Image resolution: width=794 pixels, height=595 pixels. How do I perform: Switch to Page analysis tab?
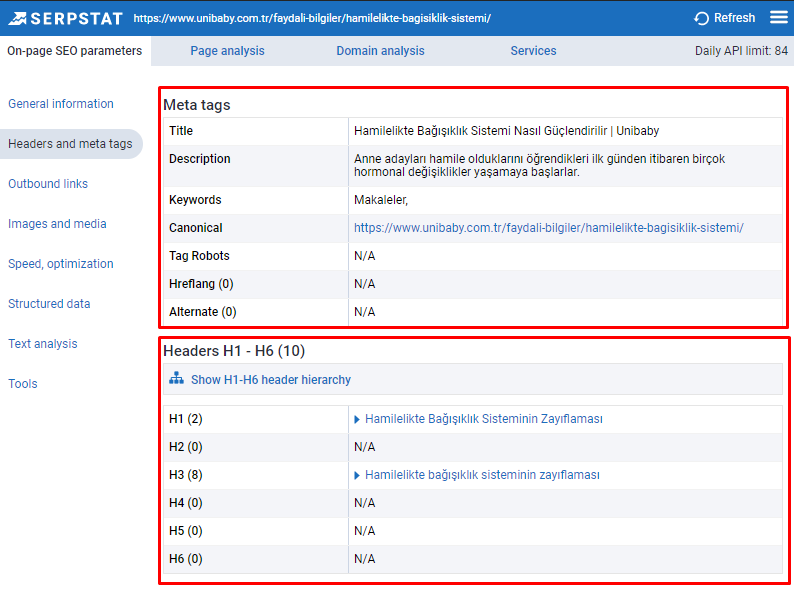coord(227,51)
